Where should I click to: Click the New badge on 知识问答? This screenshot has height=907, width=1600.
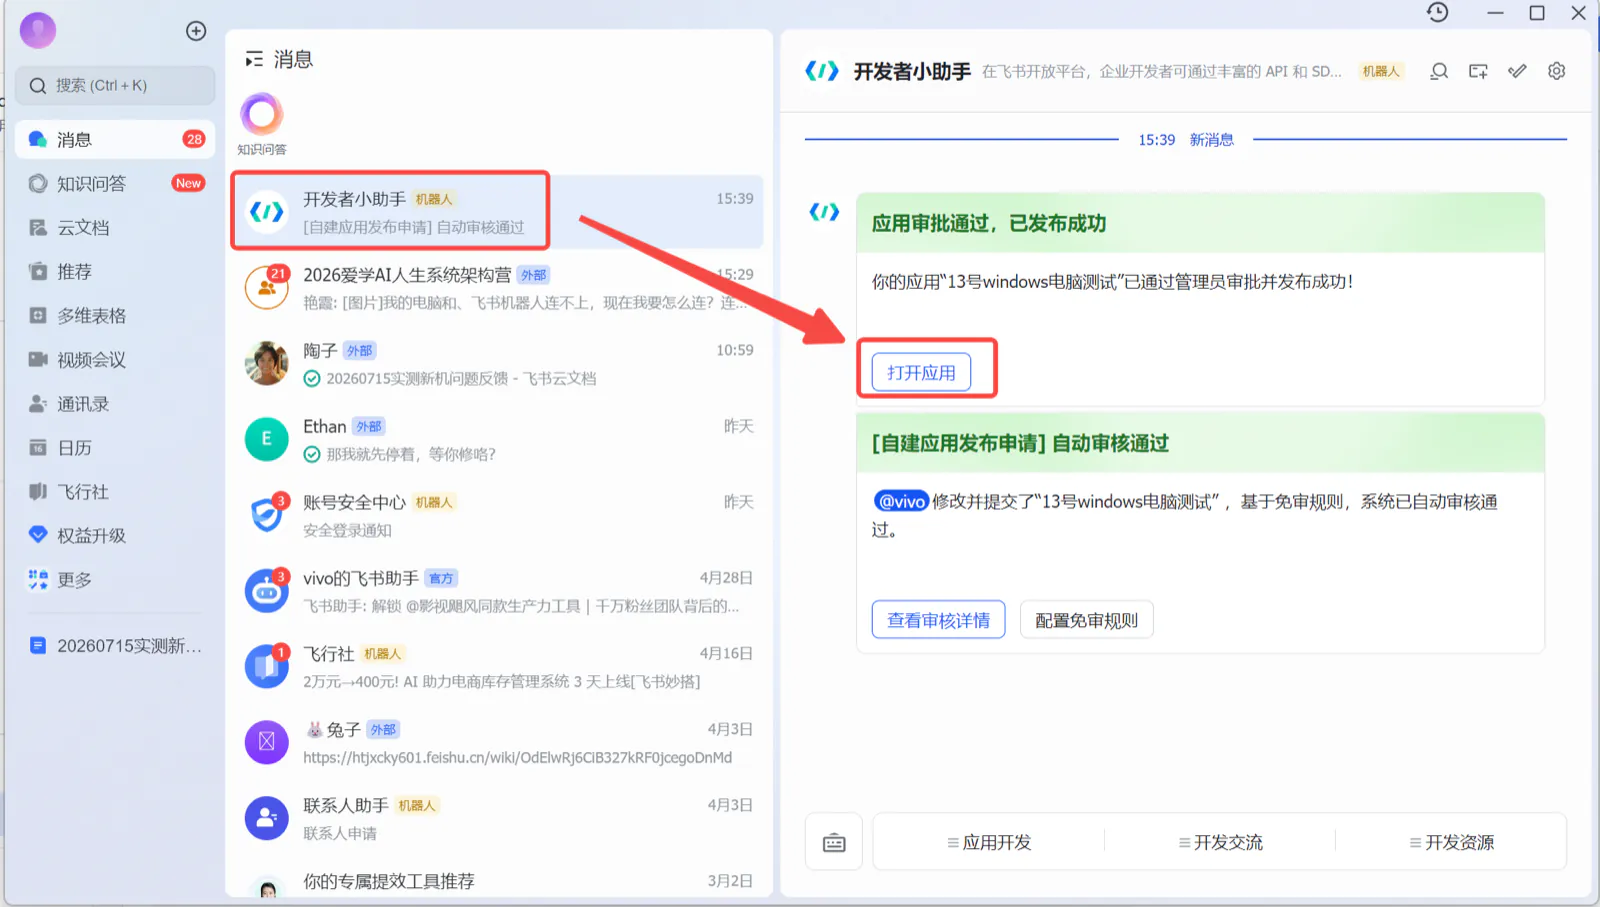(188, 183)
